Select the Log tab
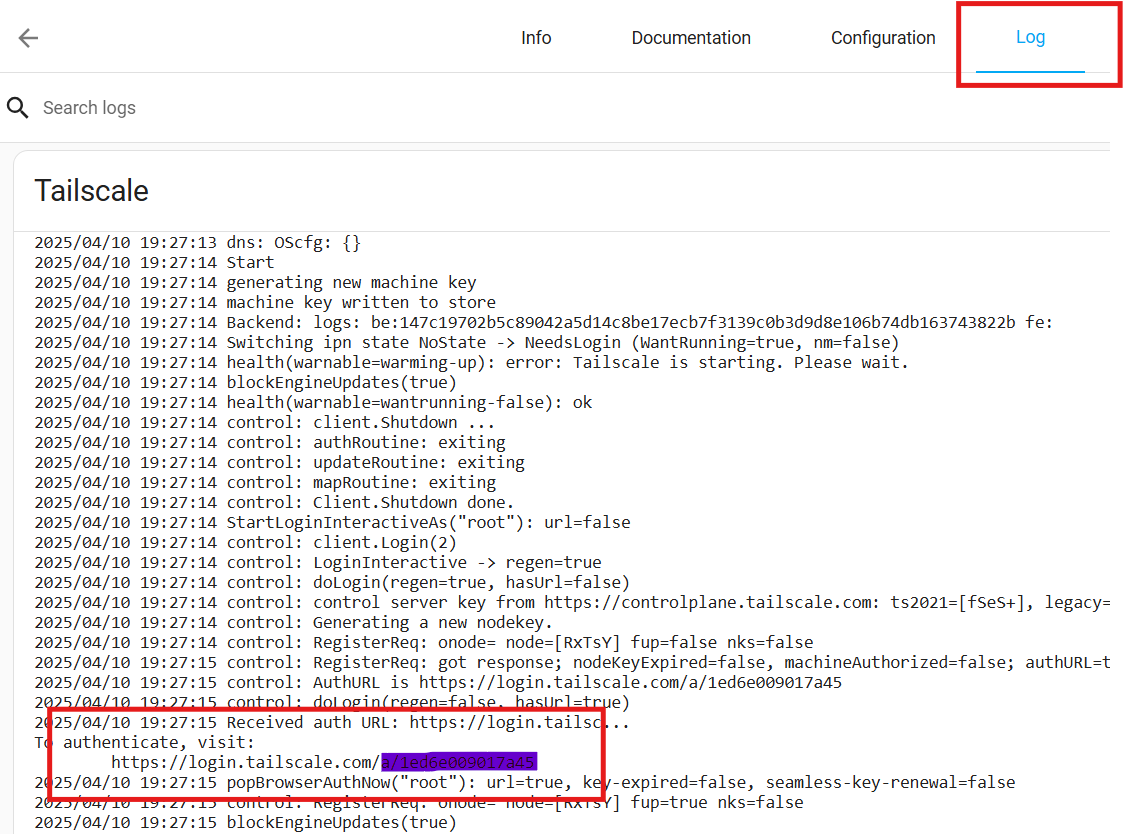Screen dimensions: 1123x834 point(1030,38)
